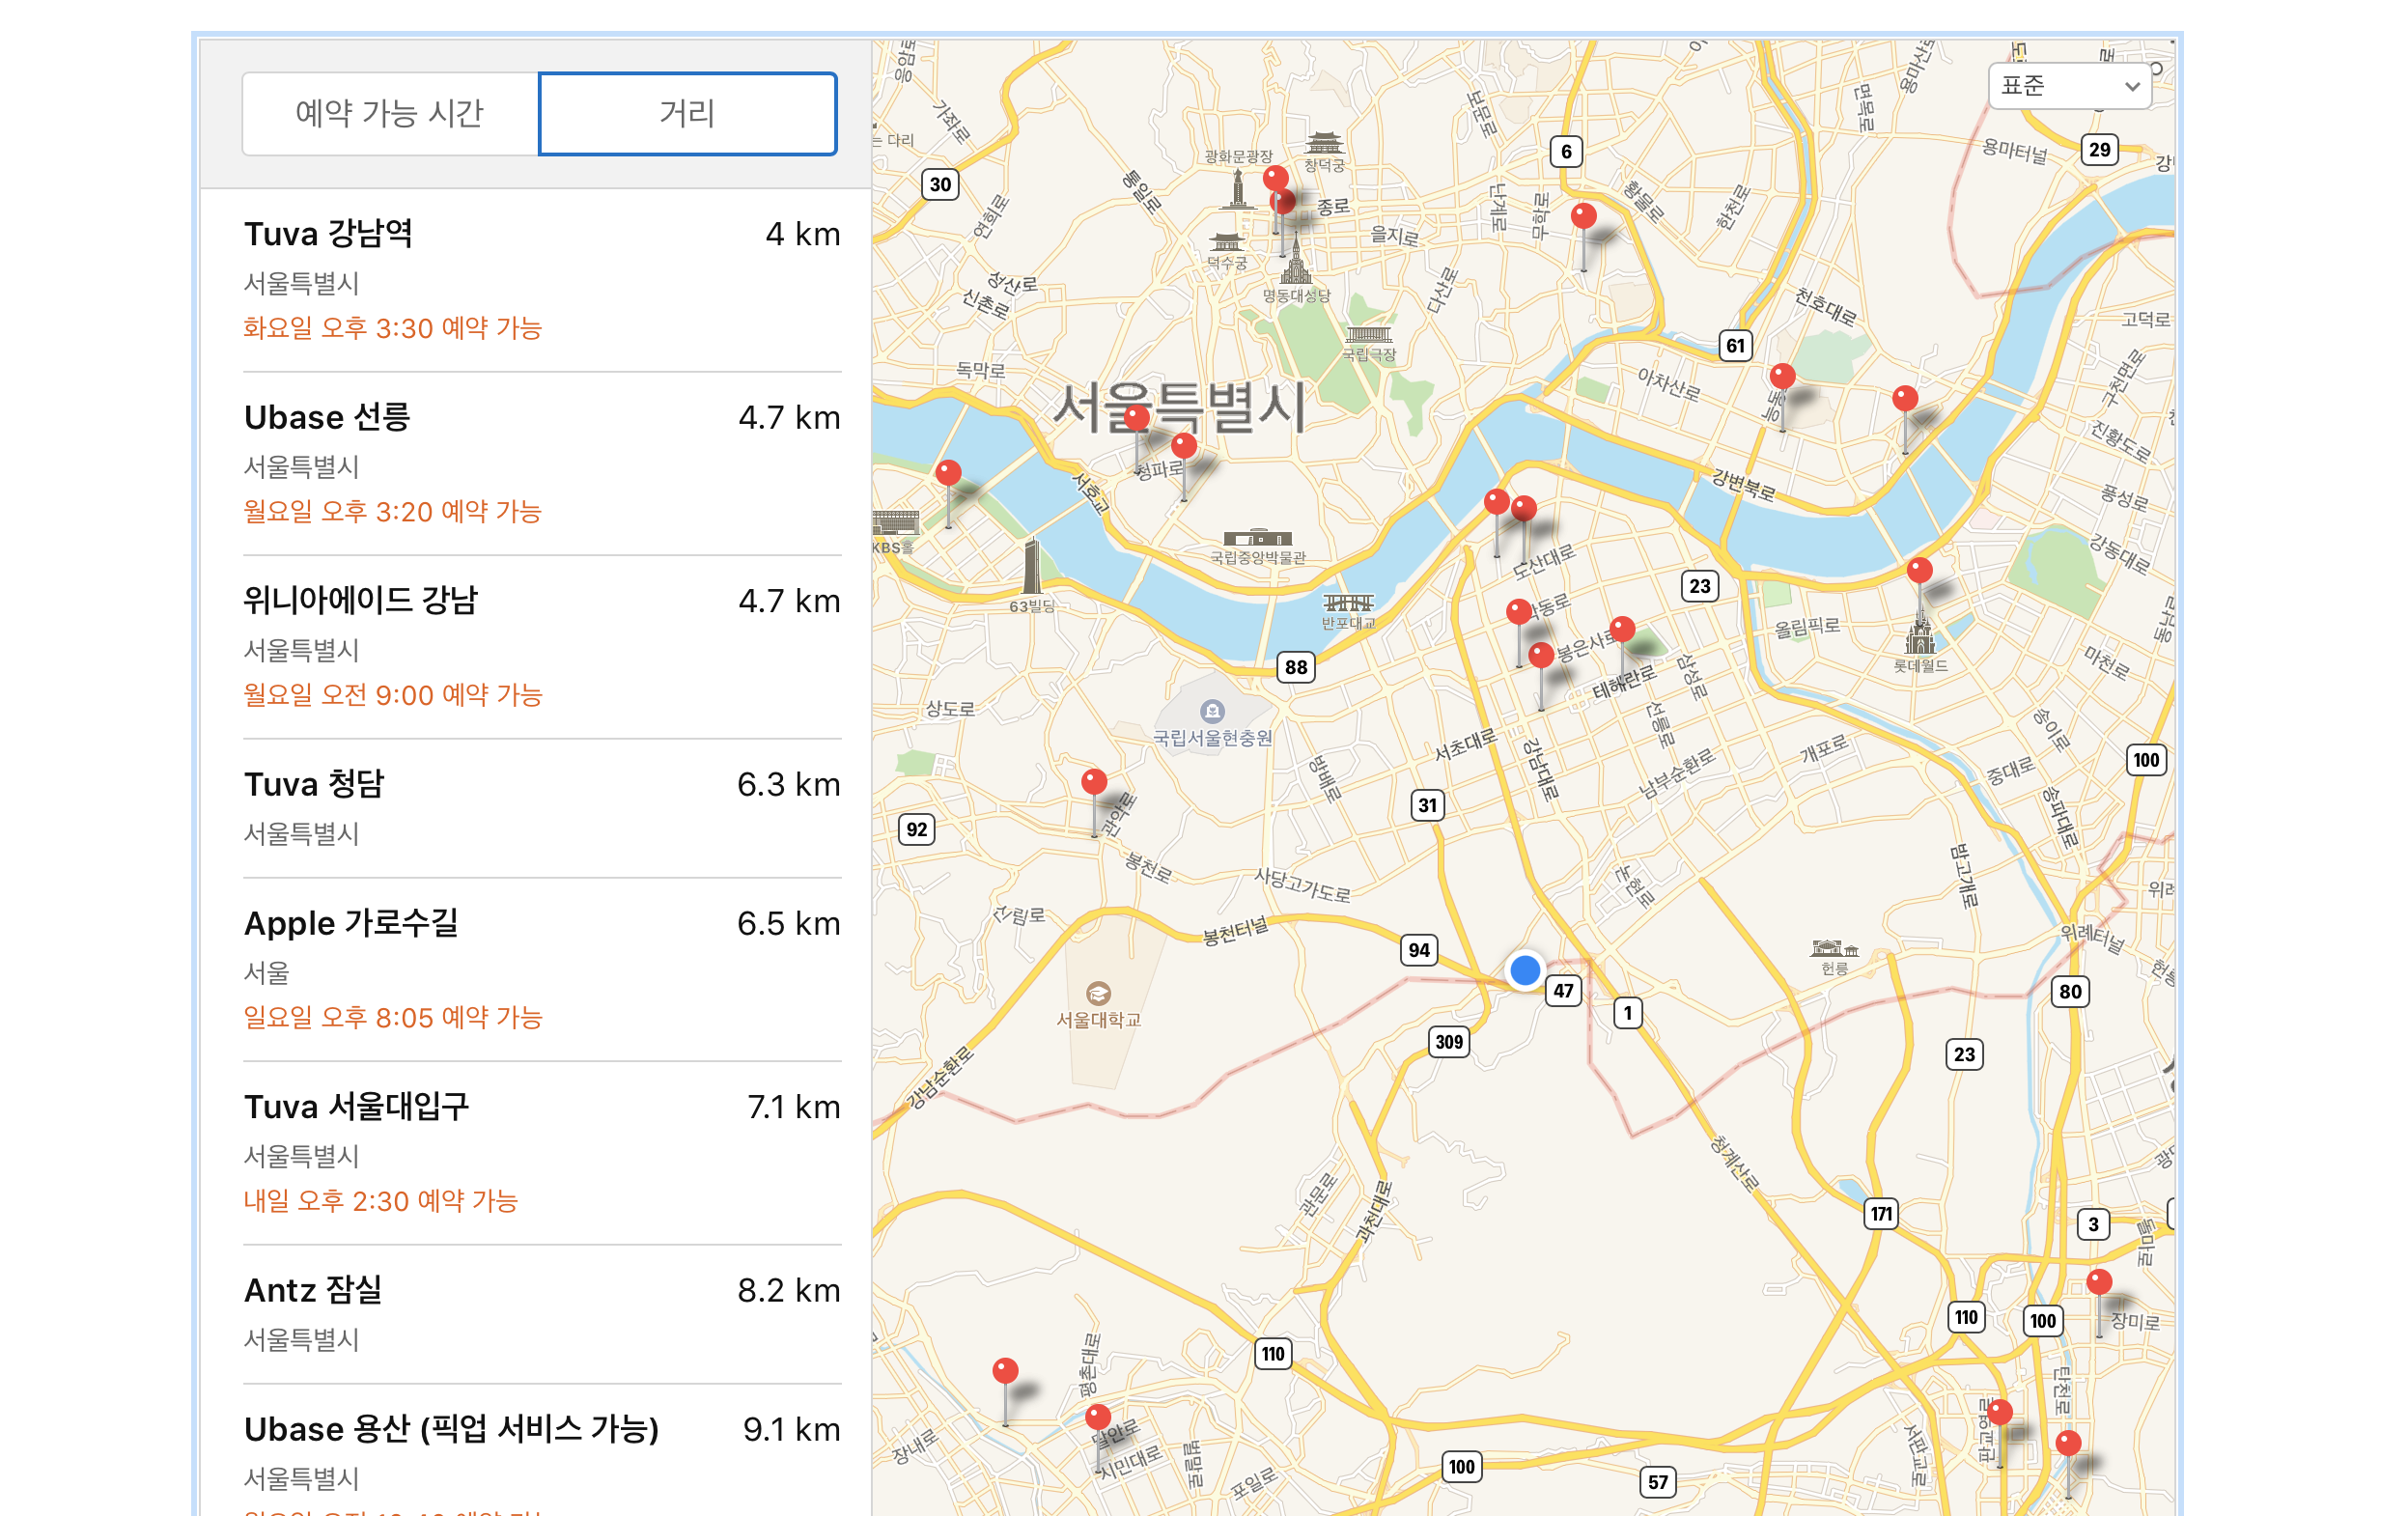Click the red pin near 롯데월드
Image resolution: width=2408 pixels, height=1516 pixels.
(x=1919, y=571)
